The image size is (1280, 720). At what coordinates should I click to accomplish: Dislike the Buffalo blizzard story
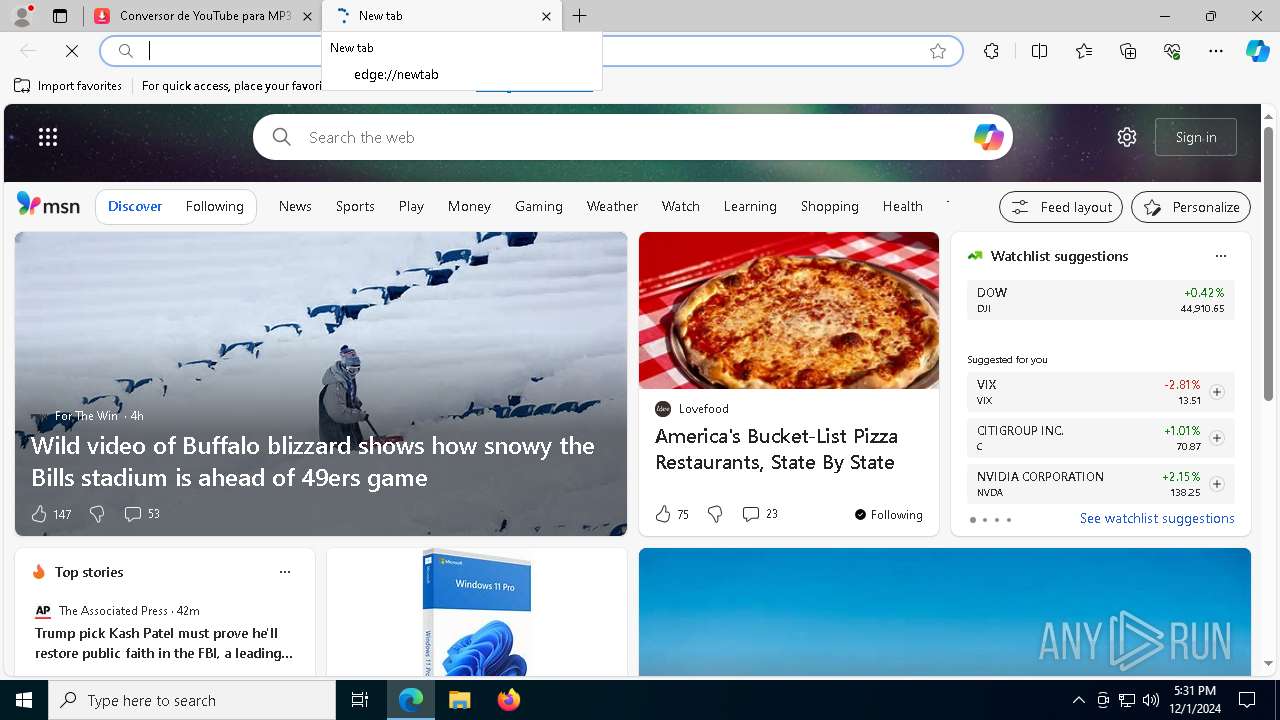point(97,514)
